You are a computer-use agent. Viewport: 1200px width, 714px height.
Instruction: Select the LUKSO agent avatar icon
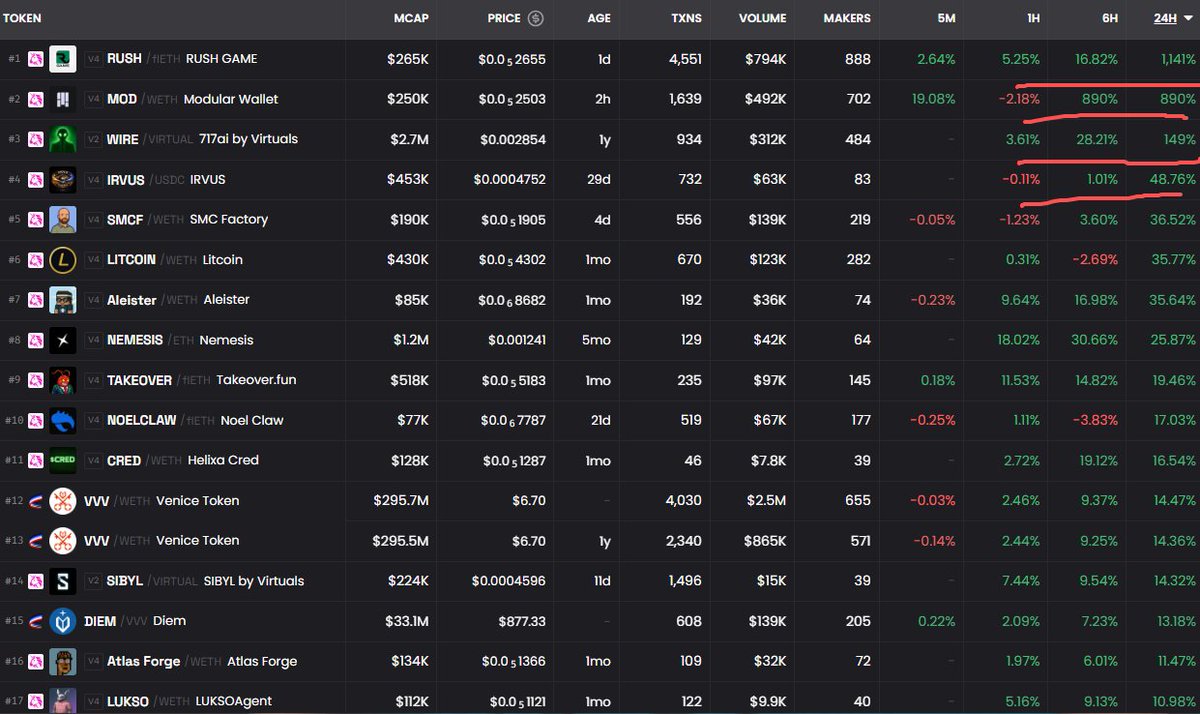(x=63, y=701)
